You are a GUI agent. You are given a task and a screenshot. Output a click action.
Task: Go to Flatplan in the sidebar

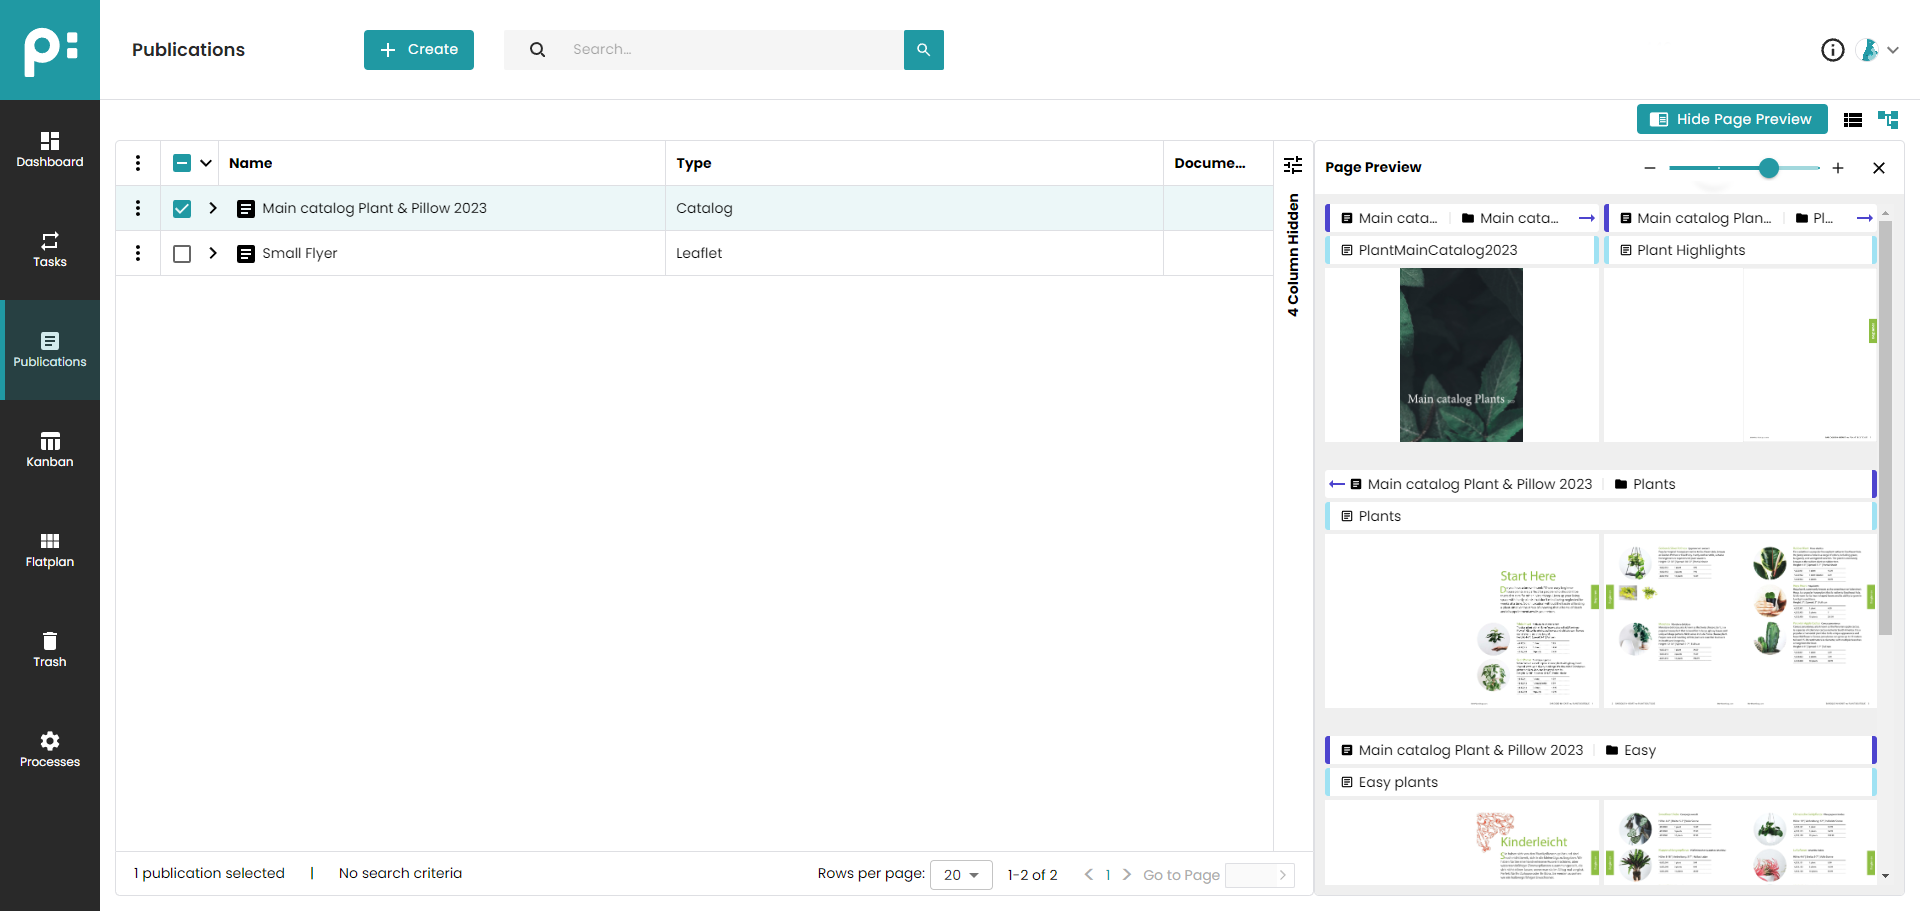(50, 550)
